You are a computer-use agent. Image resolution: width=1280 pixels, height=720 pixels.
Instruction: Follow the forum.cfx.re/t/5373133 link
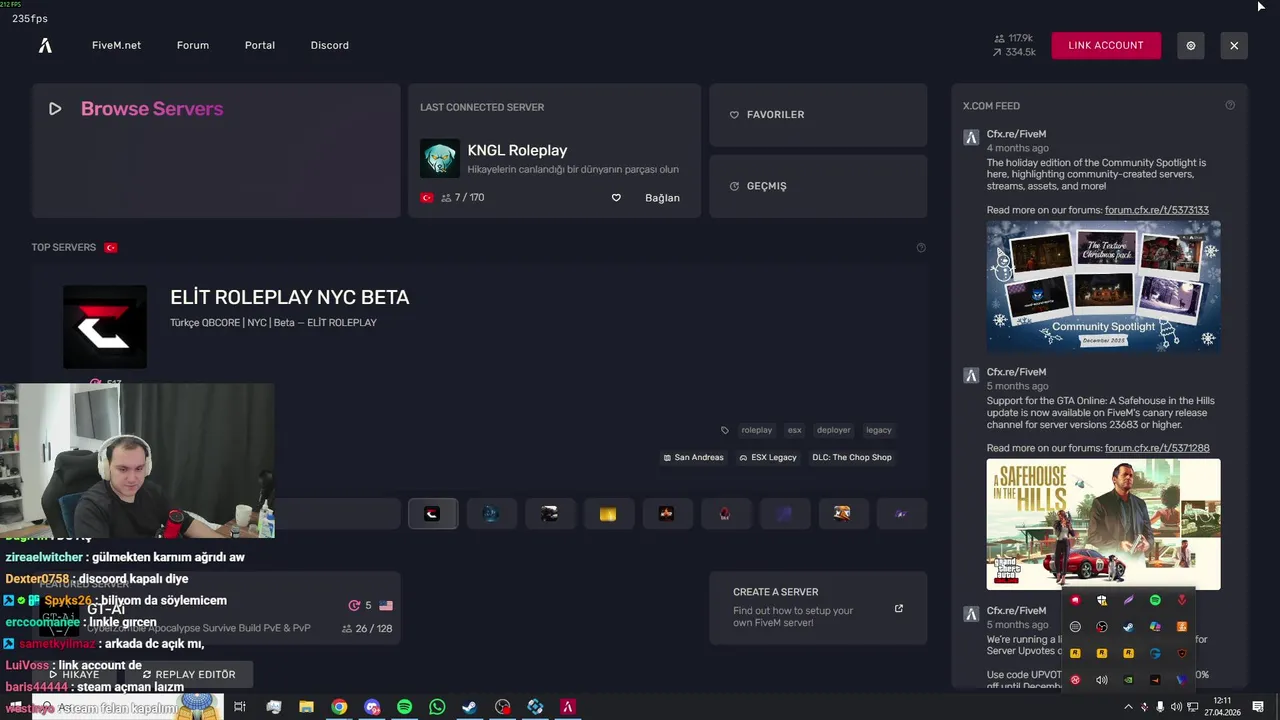[x=1157, y=210]
